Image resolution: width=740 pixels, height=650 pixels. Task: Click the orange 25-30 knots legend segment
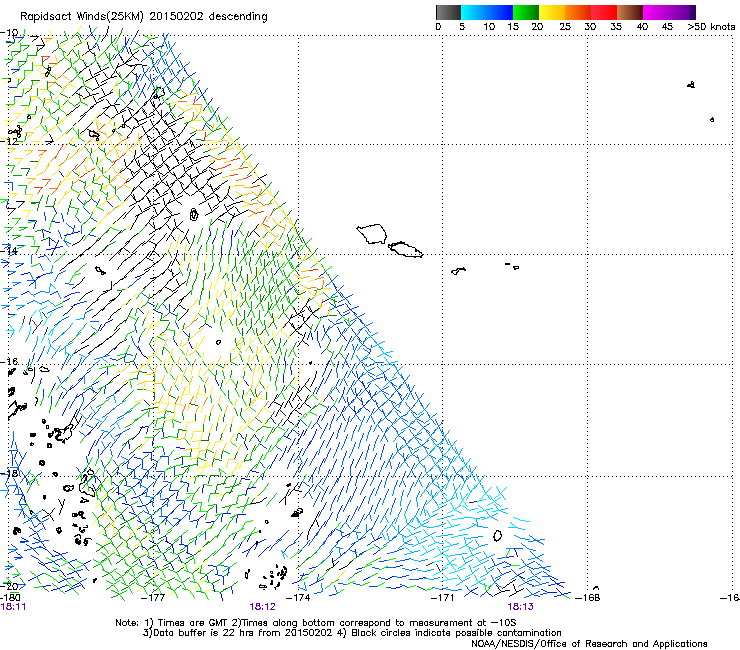click(578, 12)
